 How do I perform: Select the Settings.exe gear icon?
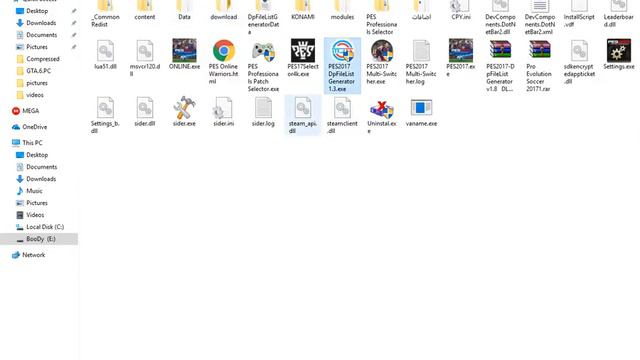click(x=619, y=51)
